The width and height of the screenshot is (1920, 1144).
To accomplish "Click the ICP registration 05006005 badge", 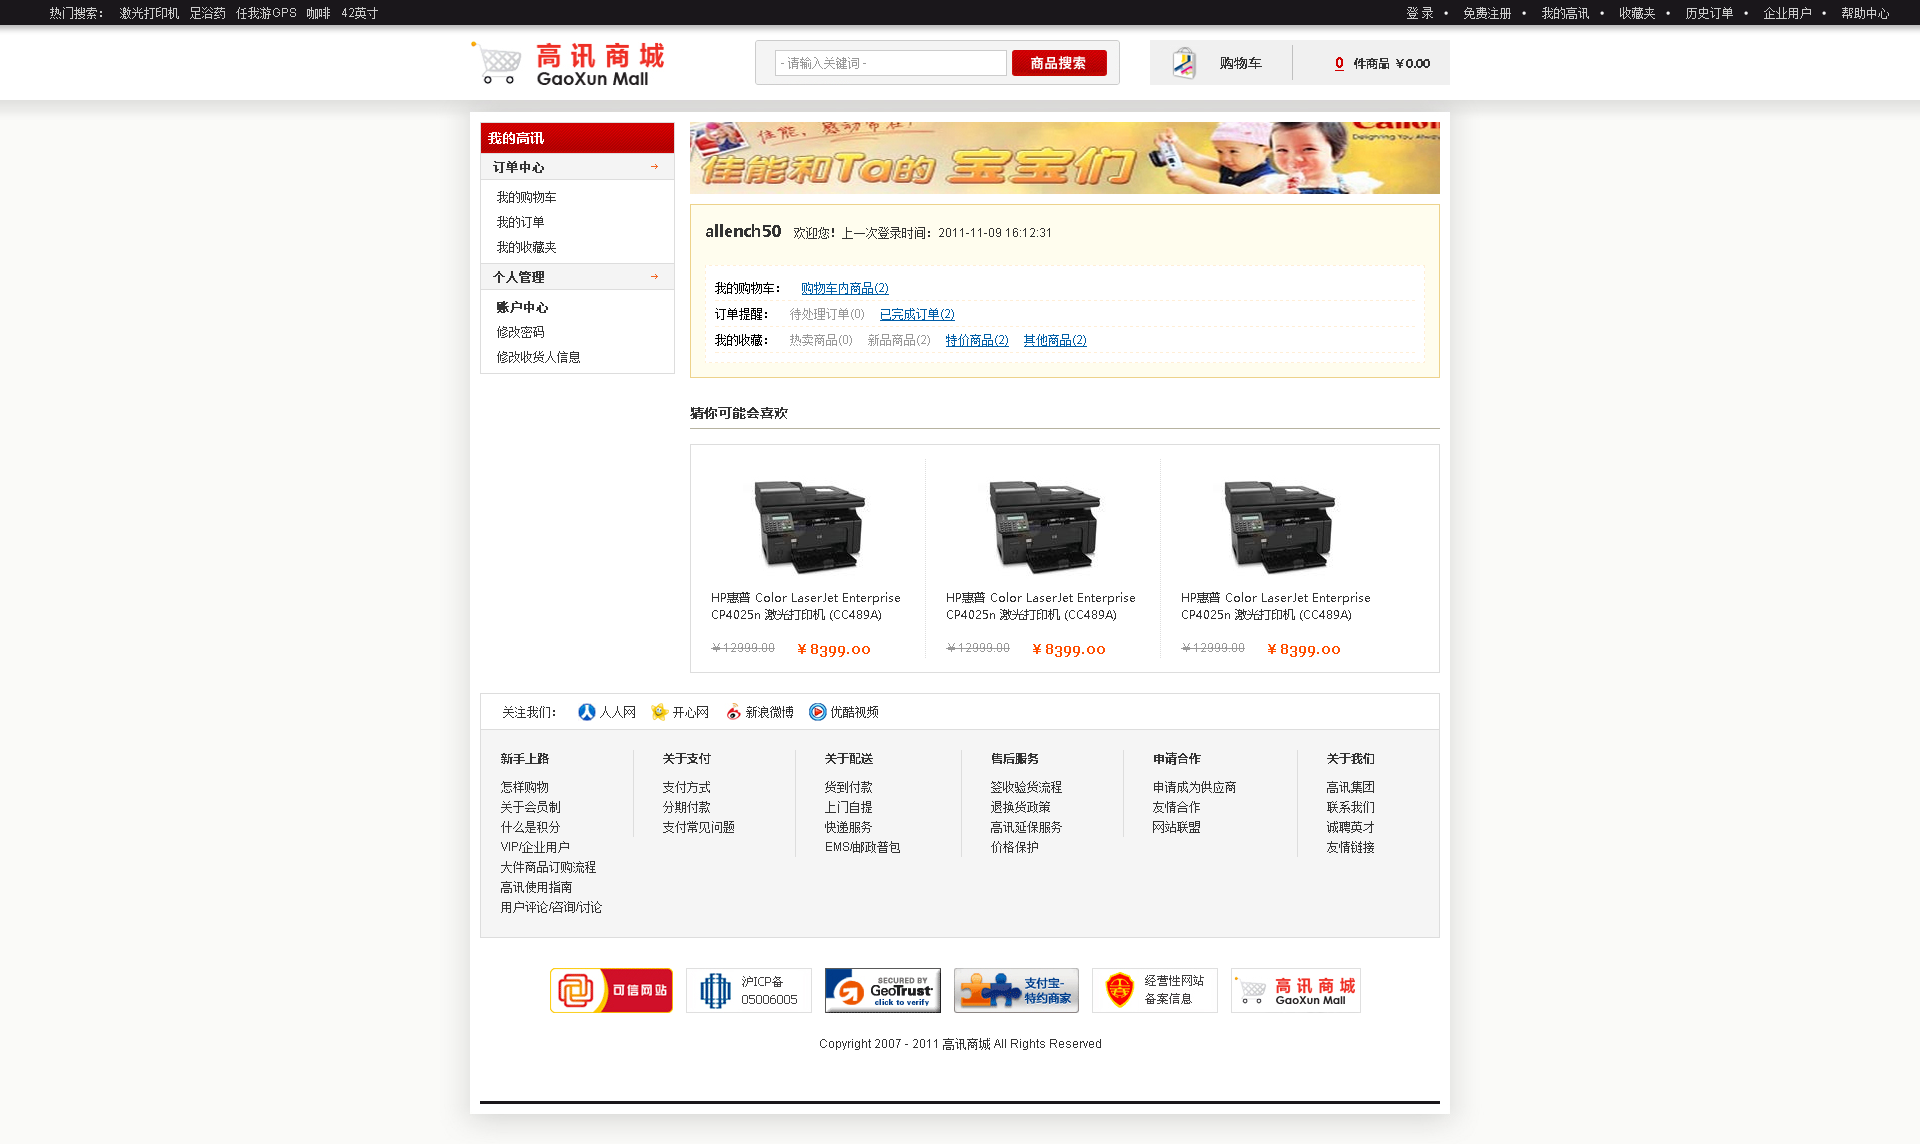I will click(749, 990).
